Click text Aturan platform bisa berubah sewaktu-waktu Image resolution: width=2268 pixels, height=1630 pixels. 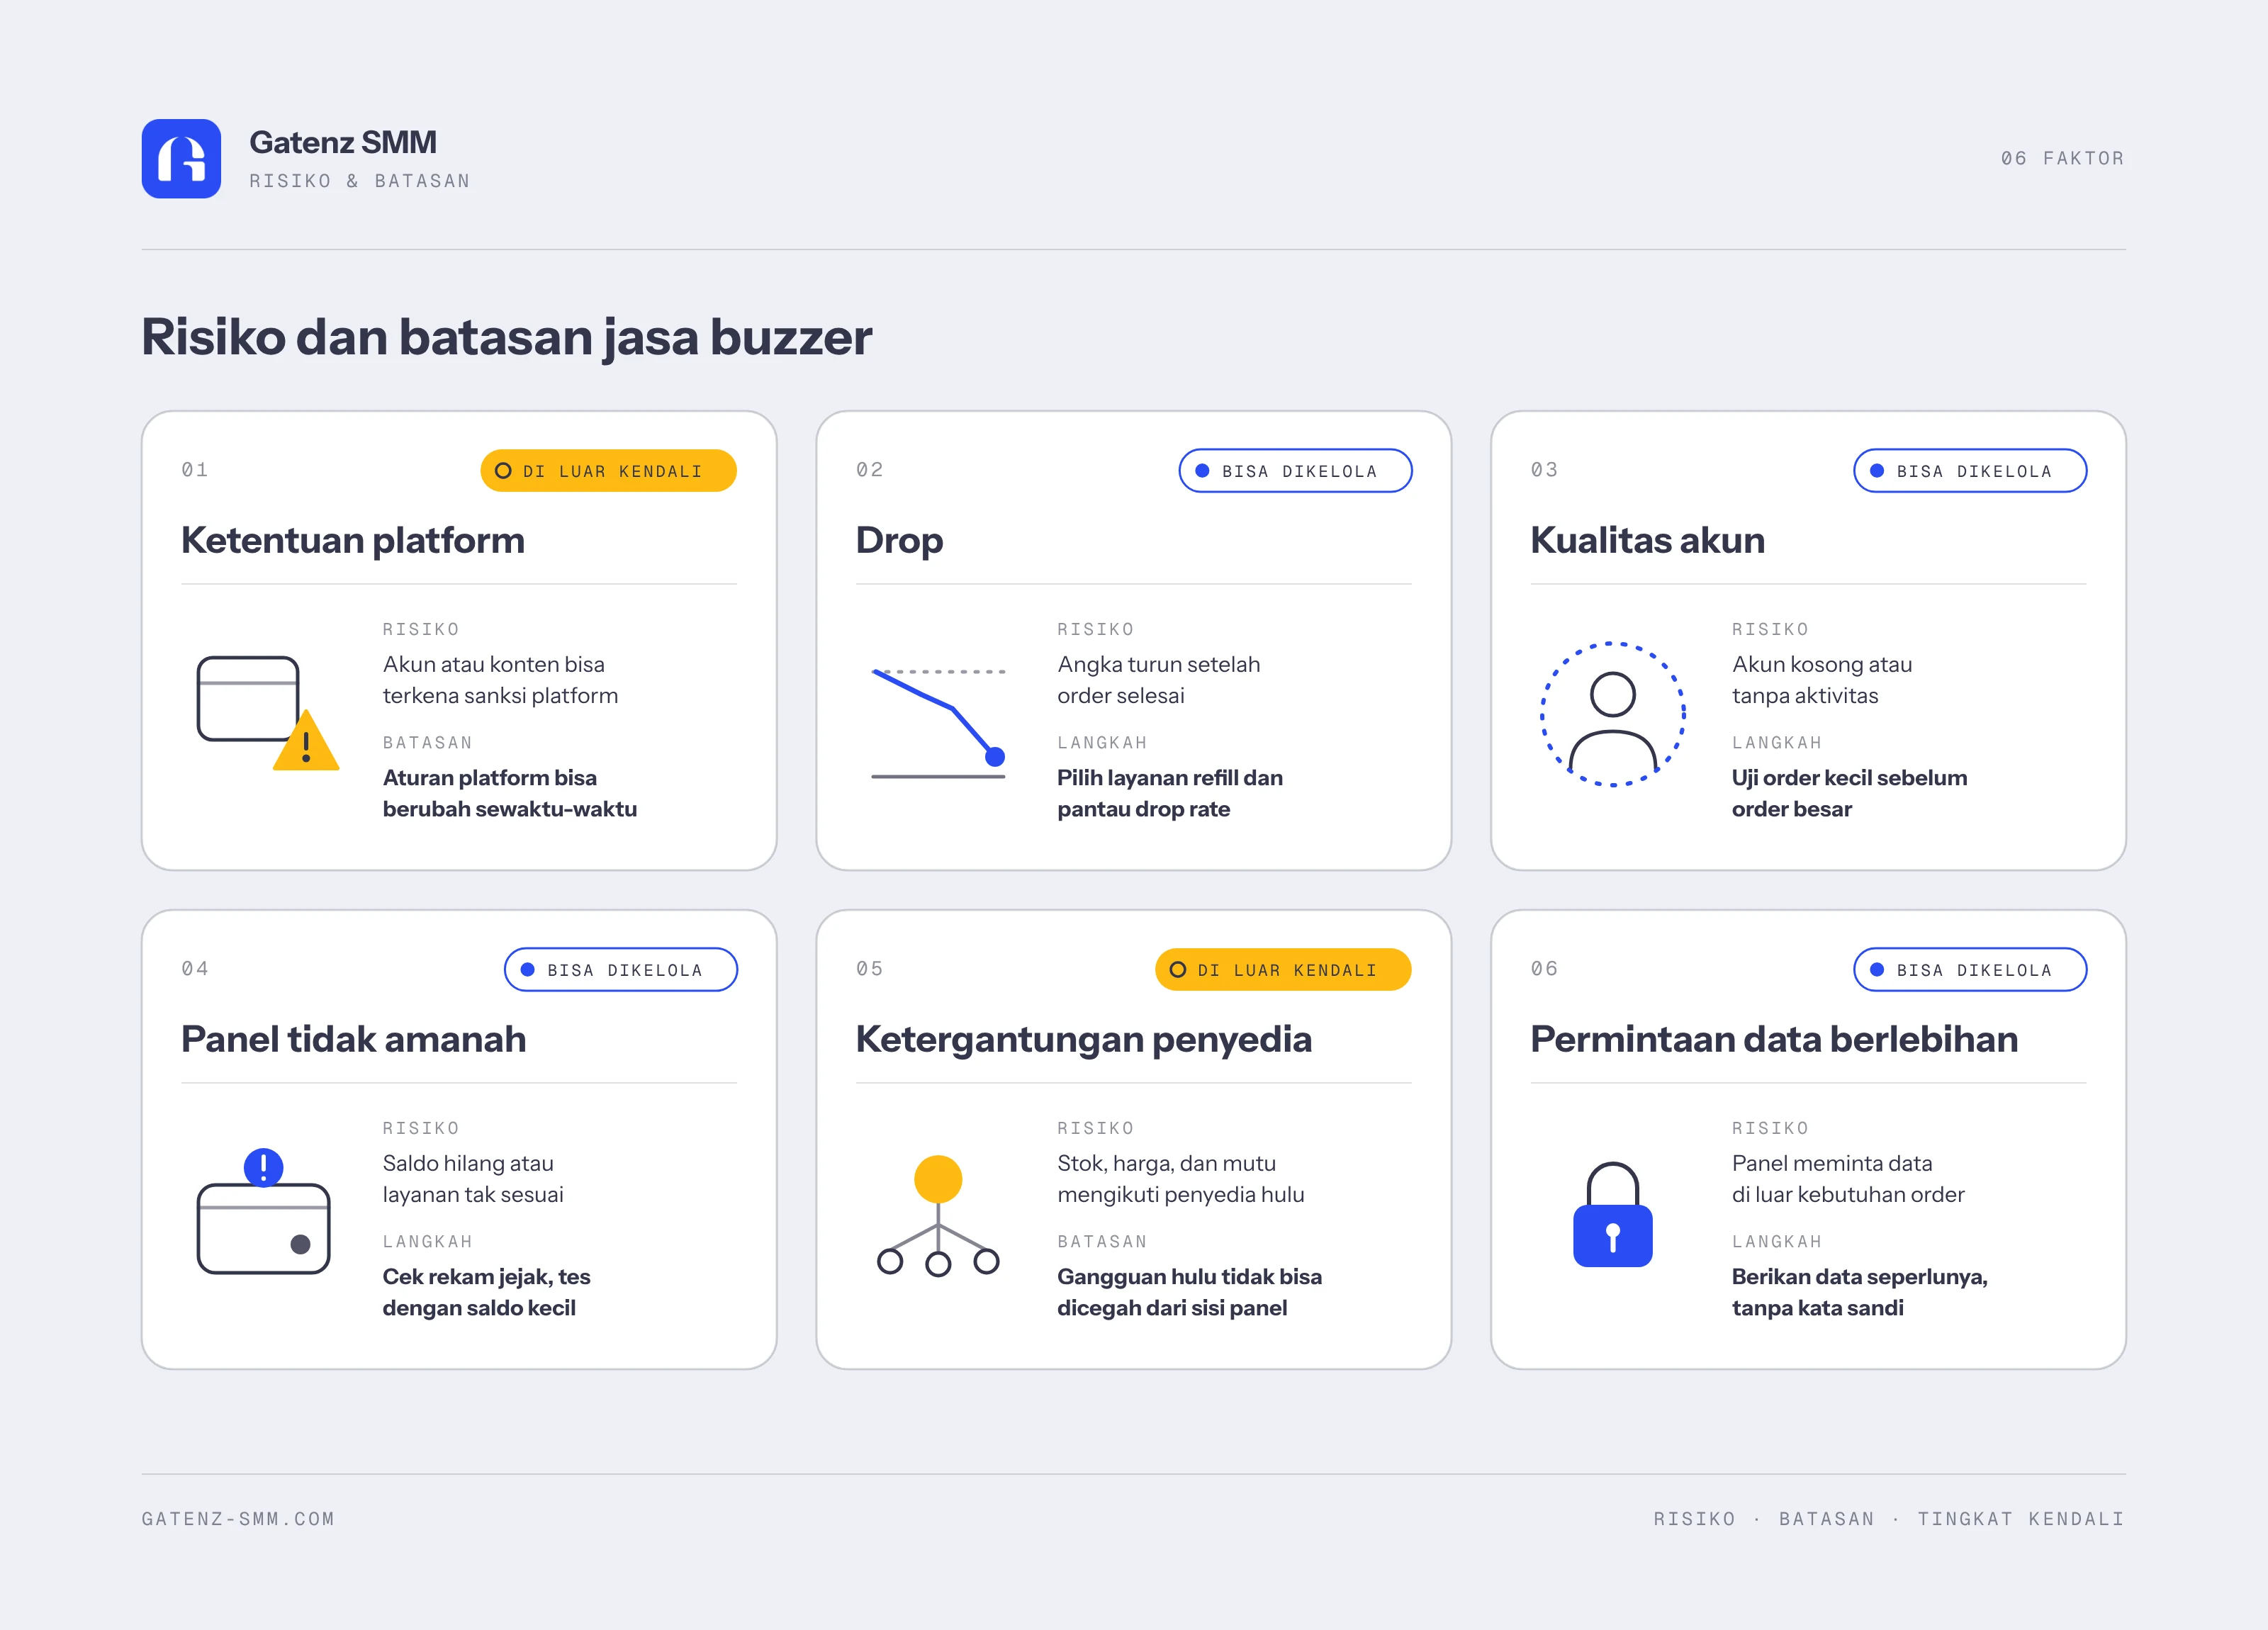(x=510, y=793)
